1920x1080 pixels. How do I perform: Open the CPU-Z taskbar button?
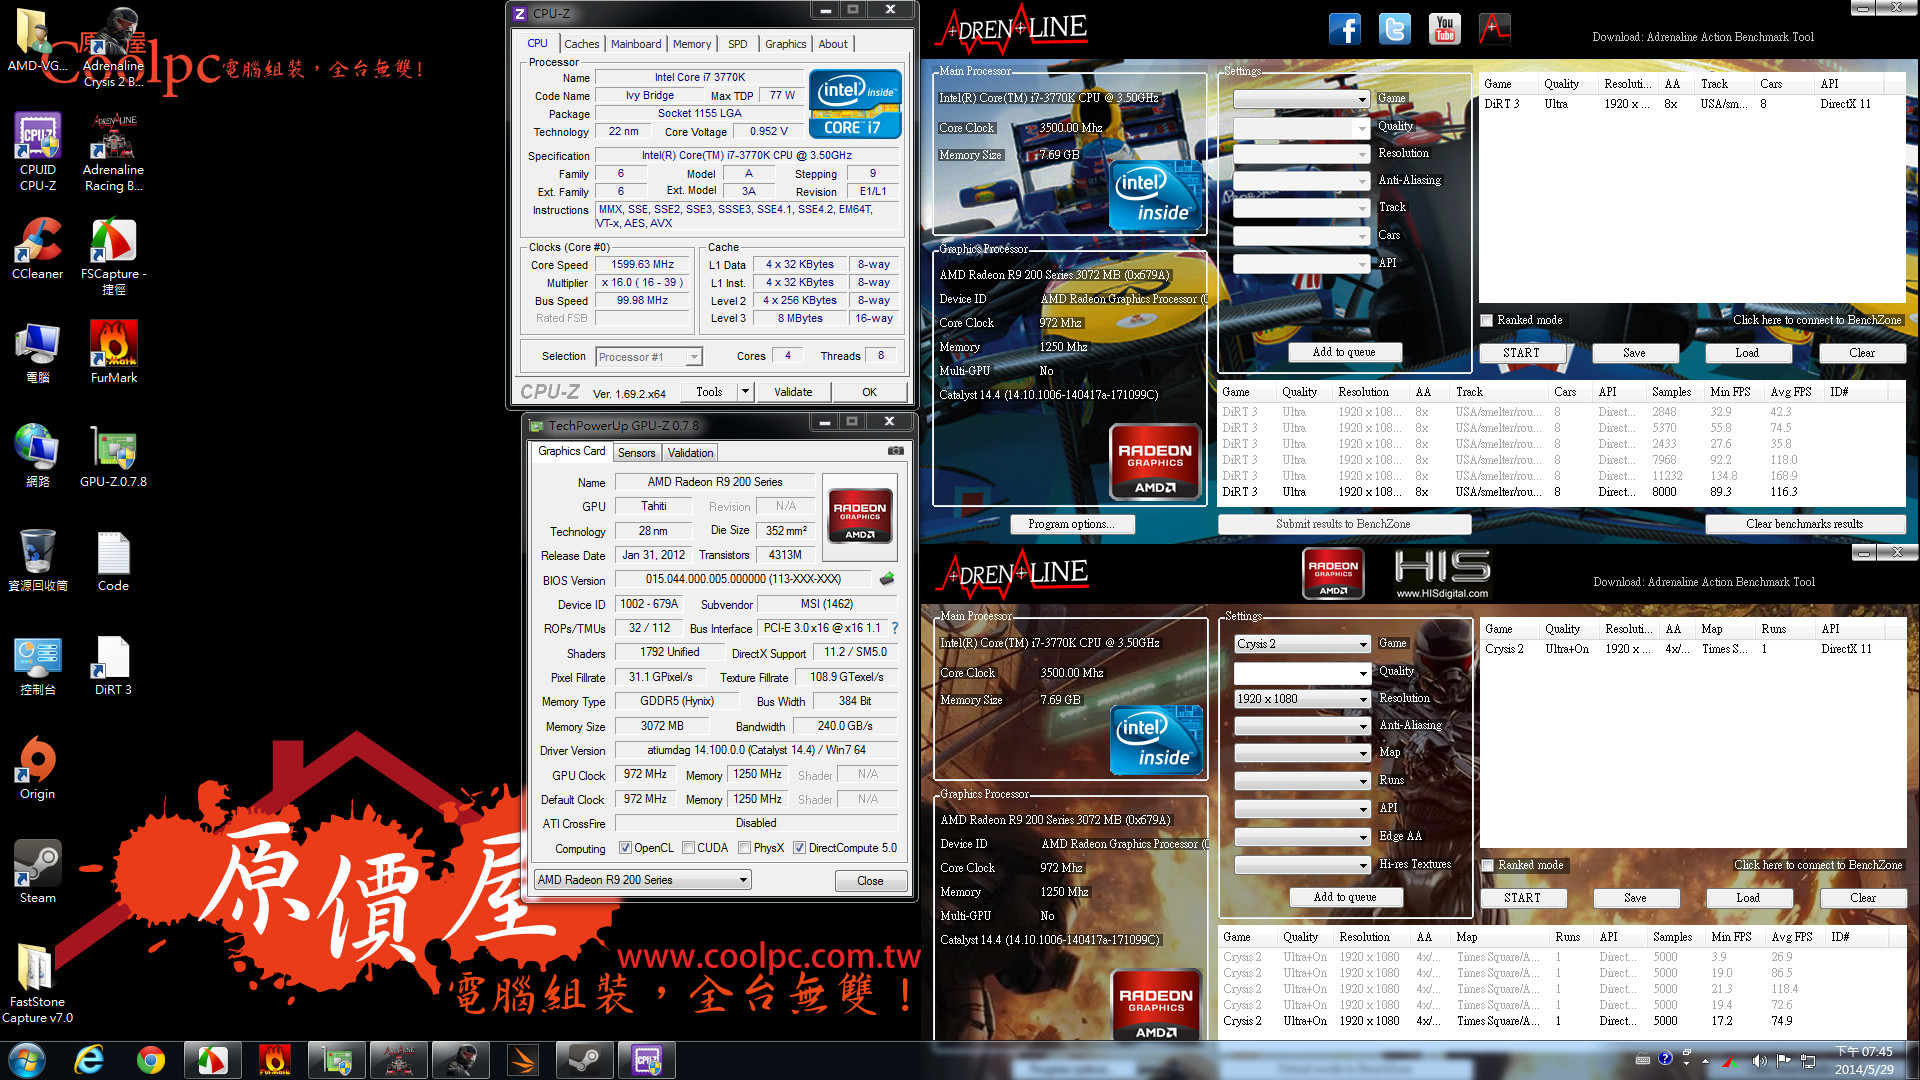tap(647, 1060)
